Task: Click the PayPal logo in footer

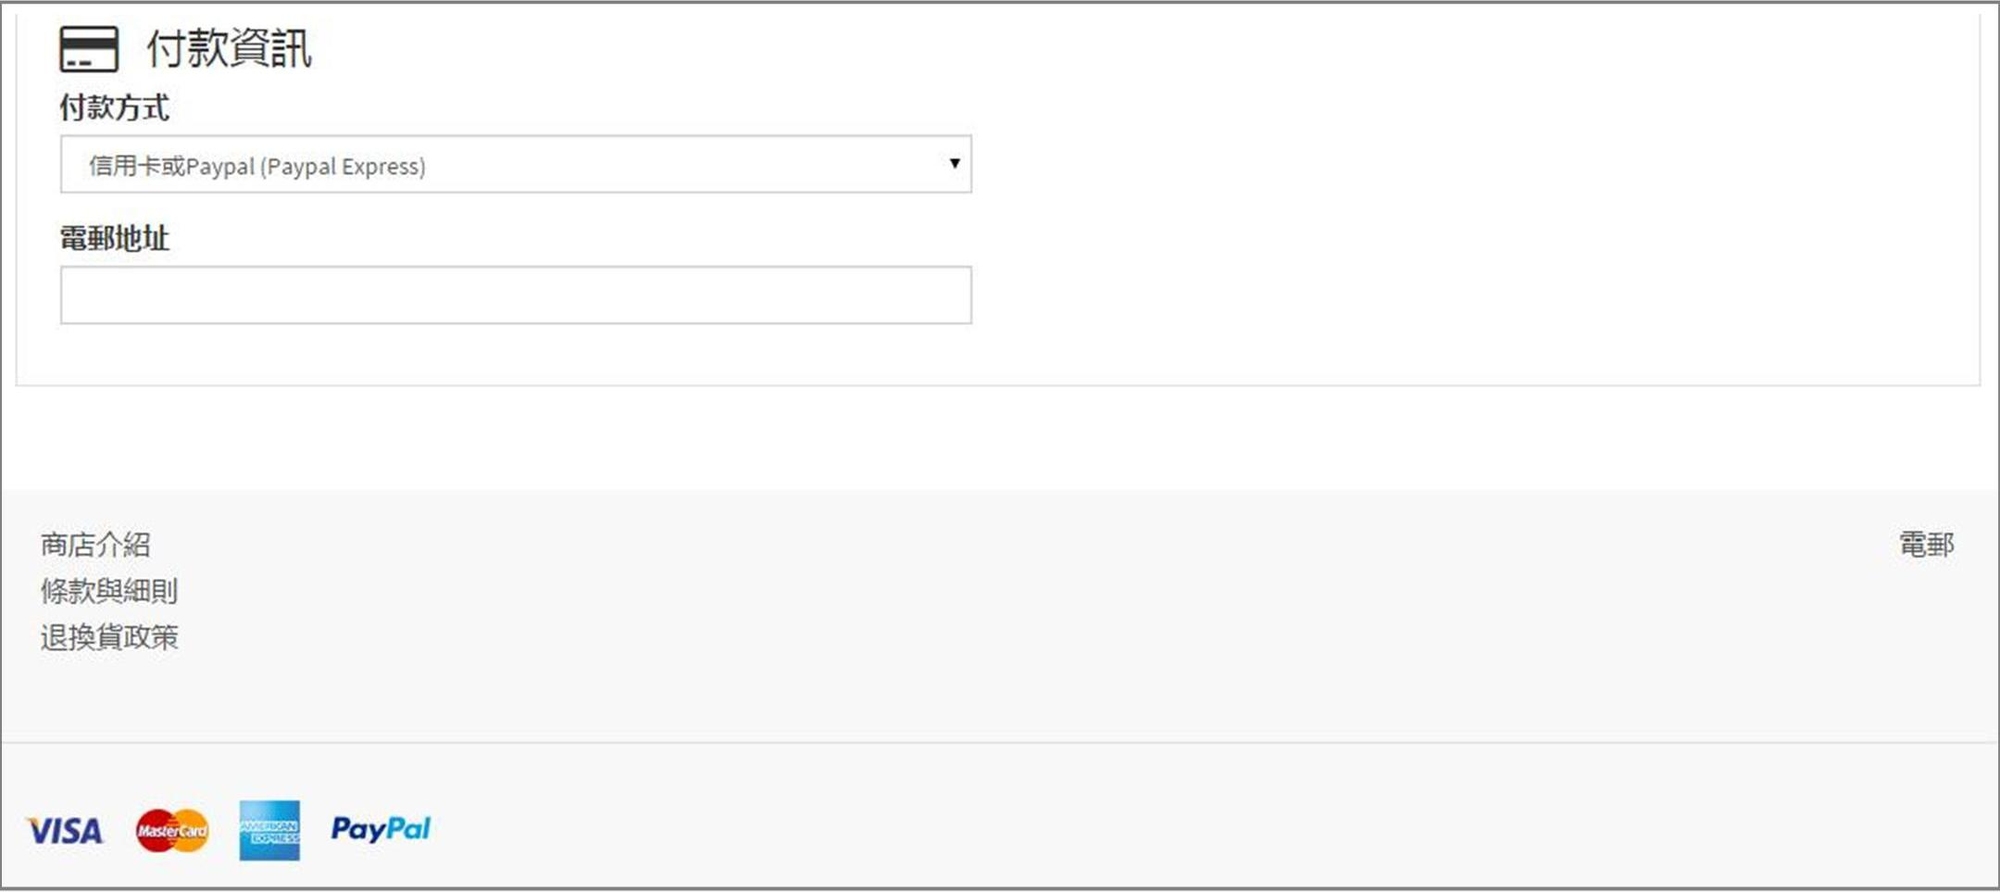Action: click(x=380, y=829)
